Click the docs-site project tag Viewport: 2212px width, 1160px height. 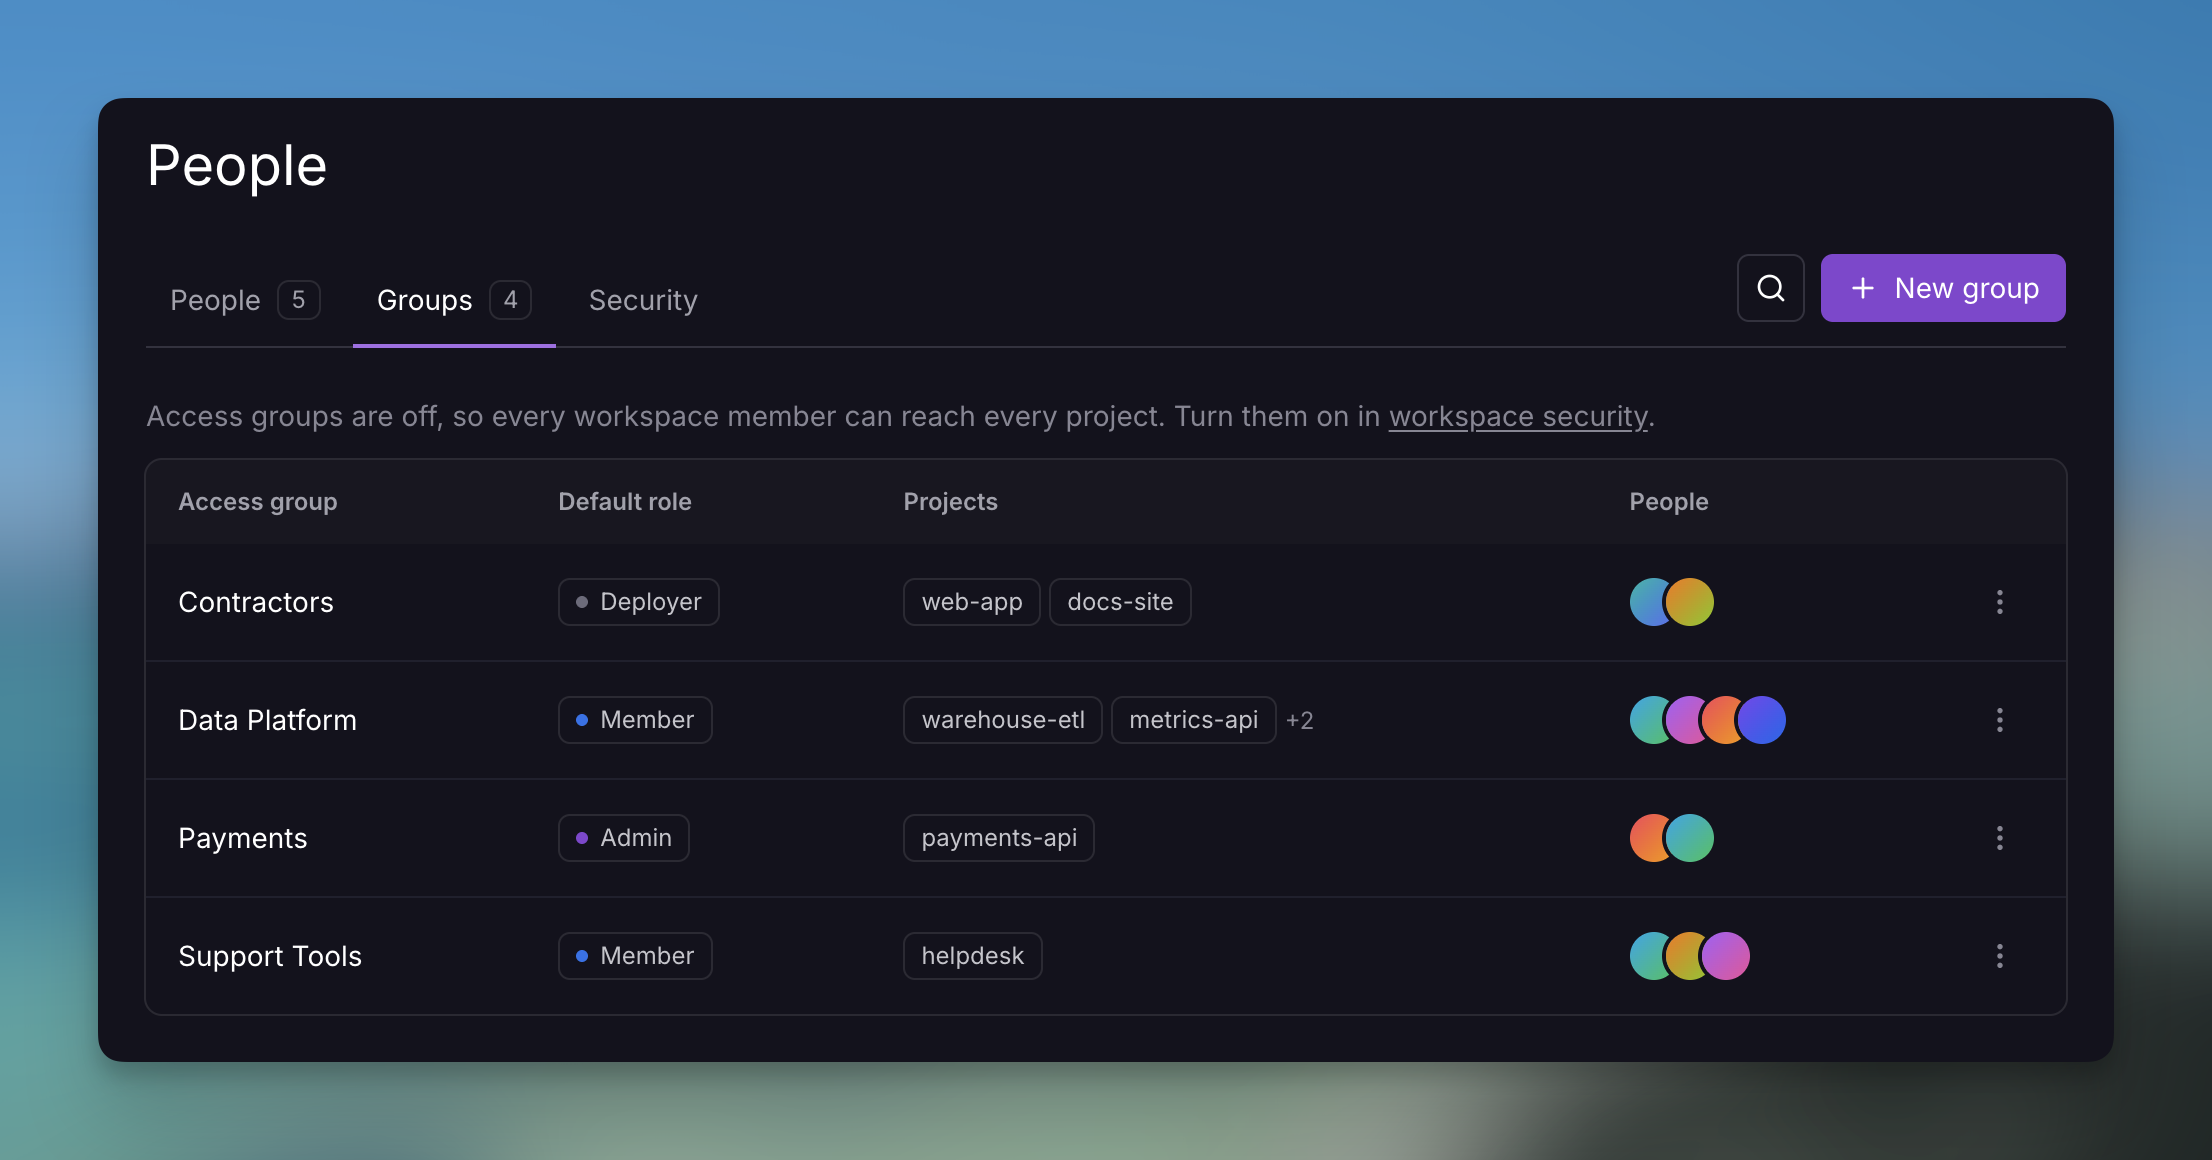click(x=1120, y=602)
